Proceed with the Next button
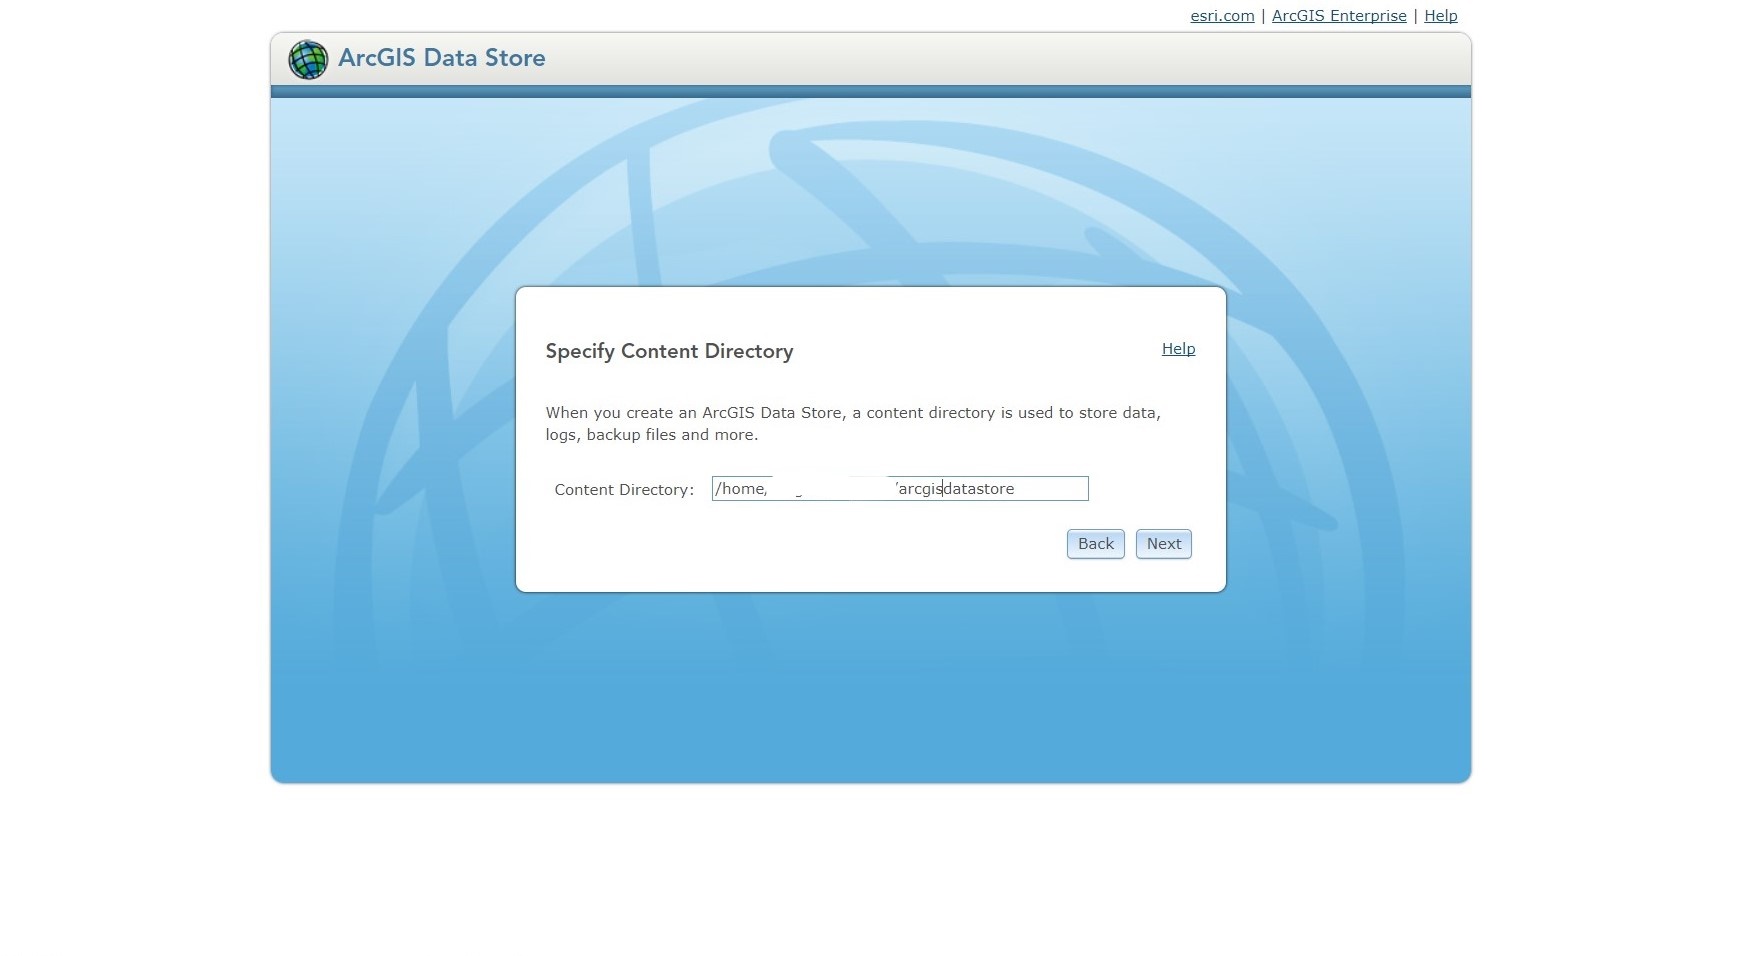This screenshot has height=956, width=1761. (1164, 544)
